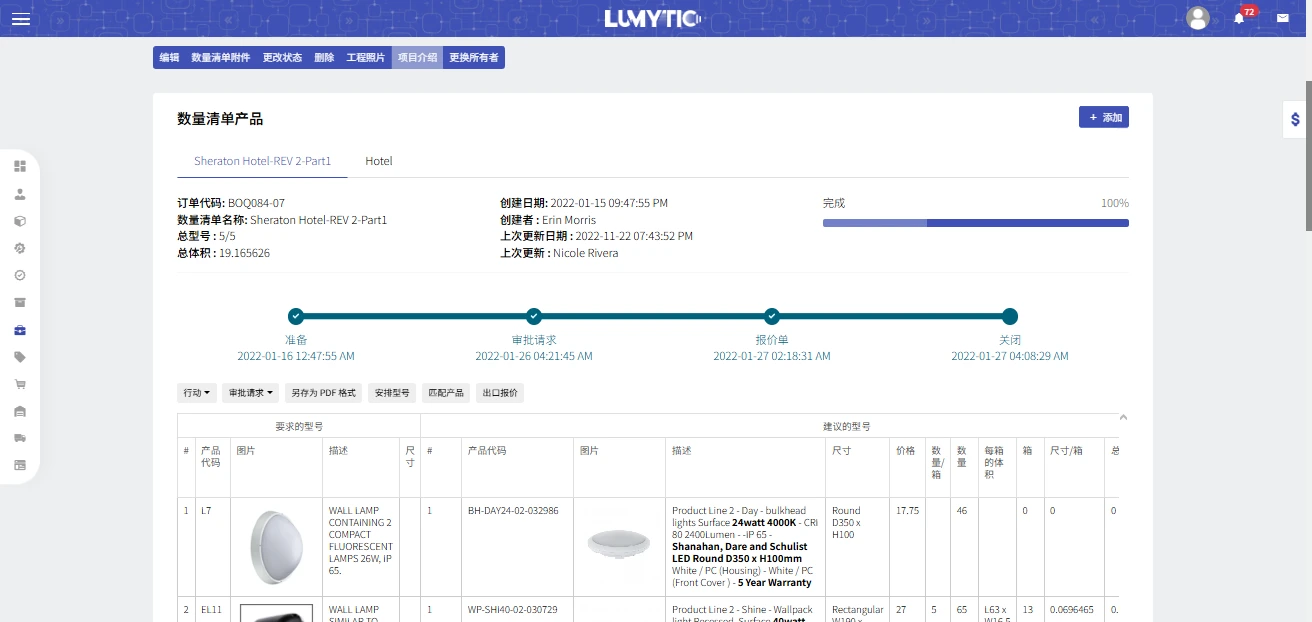
Task: Click the 0.0696465 size per box value
Action: (x=1072, y=609)
